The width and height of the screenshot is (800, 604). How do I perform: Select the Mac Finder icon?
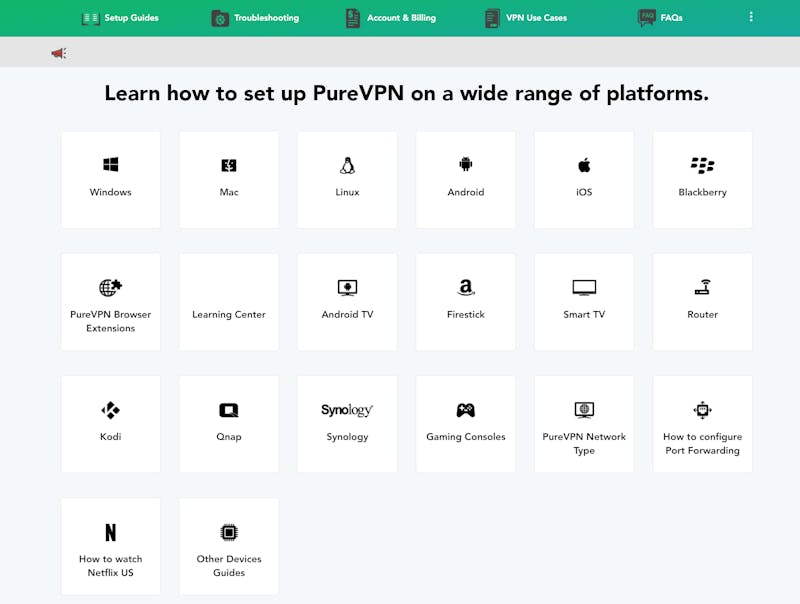(x=229, y=165)
